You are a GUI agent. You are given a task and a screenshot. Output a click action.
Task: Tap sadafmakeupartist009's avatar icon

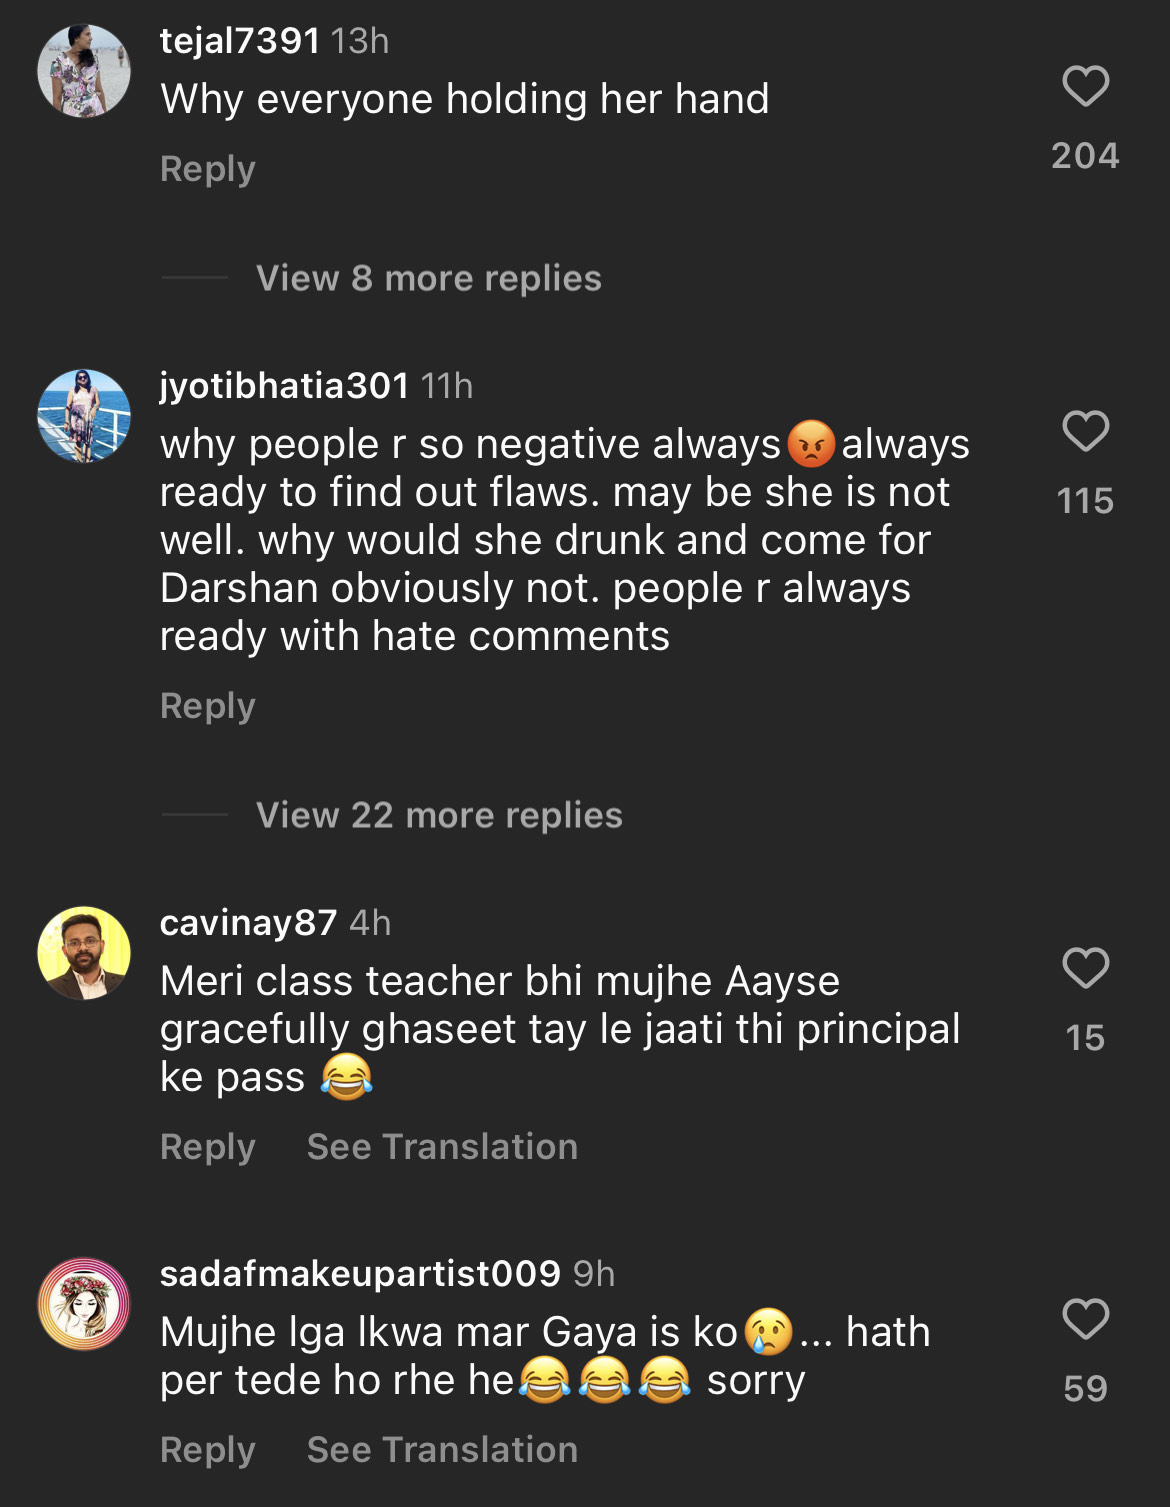click(84, 1304)
